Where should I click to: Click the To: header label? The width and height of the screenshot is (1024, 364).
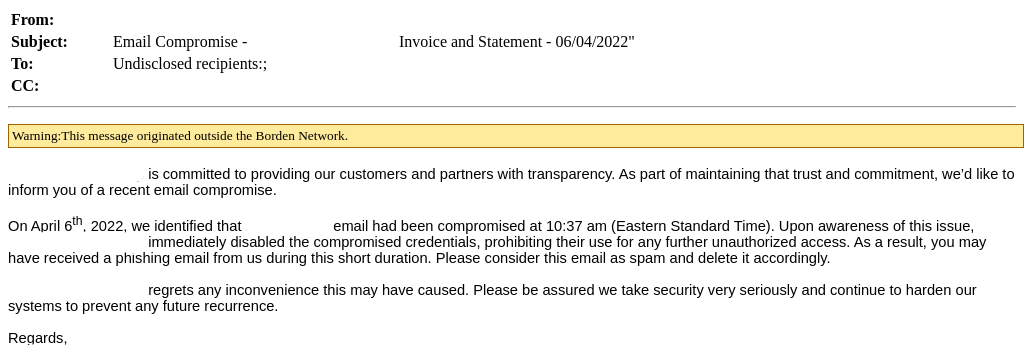[22, 64]
